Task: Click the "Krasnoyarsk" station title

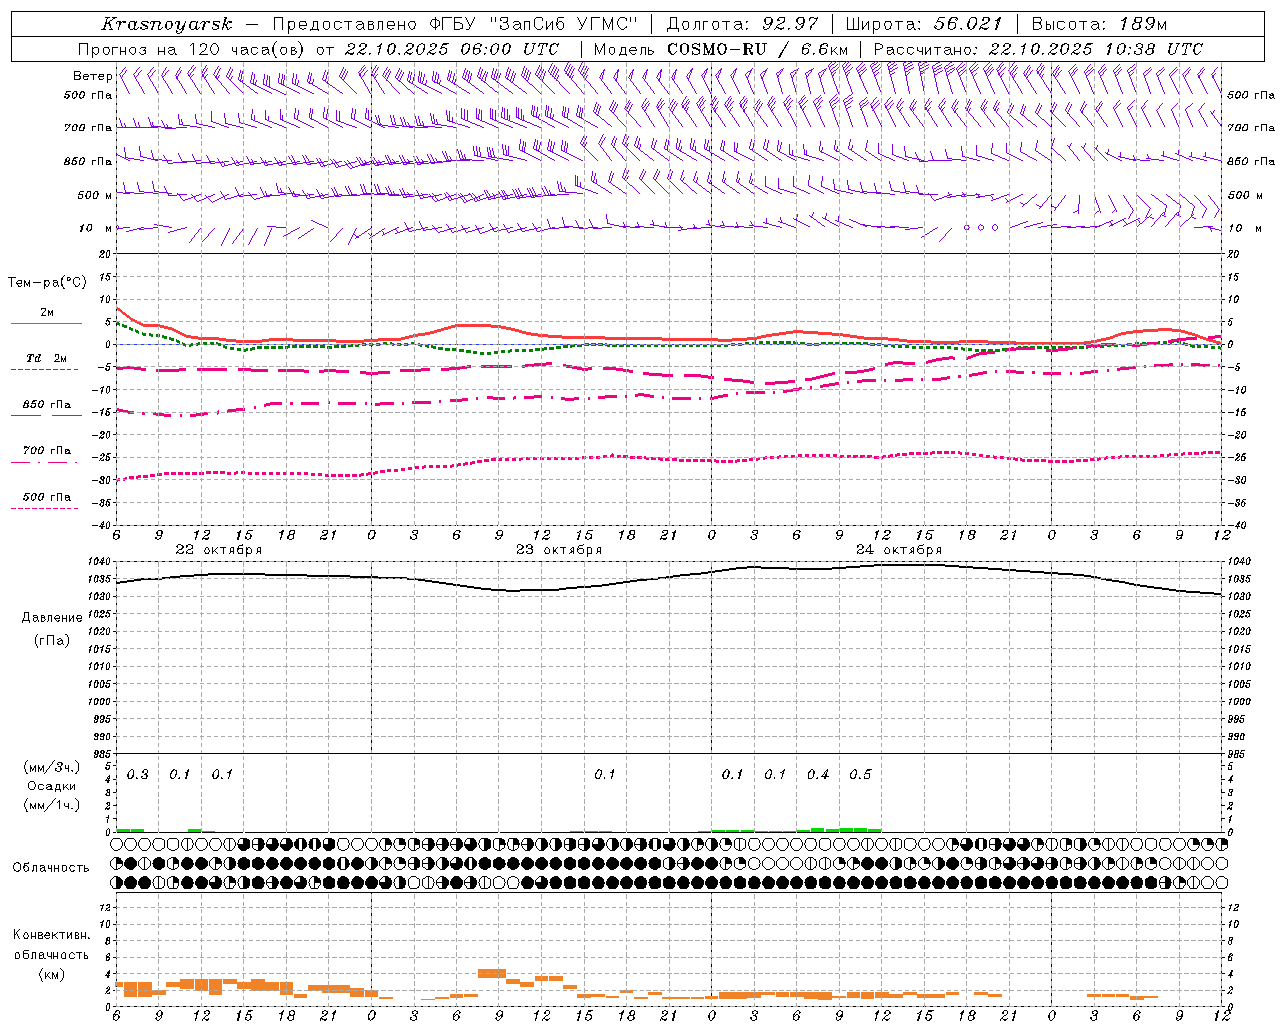Action: (167, 24)
